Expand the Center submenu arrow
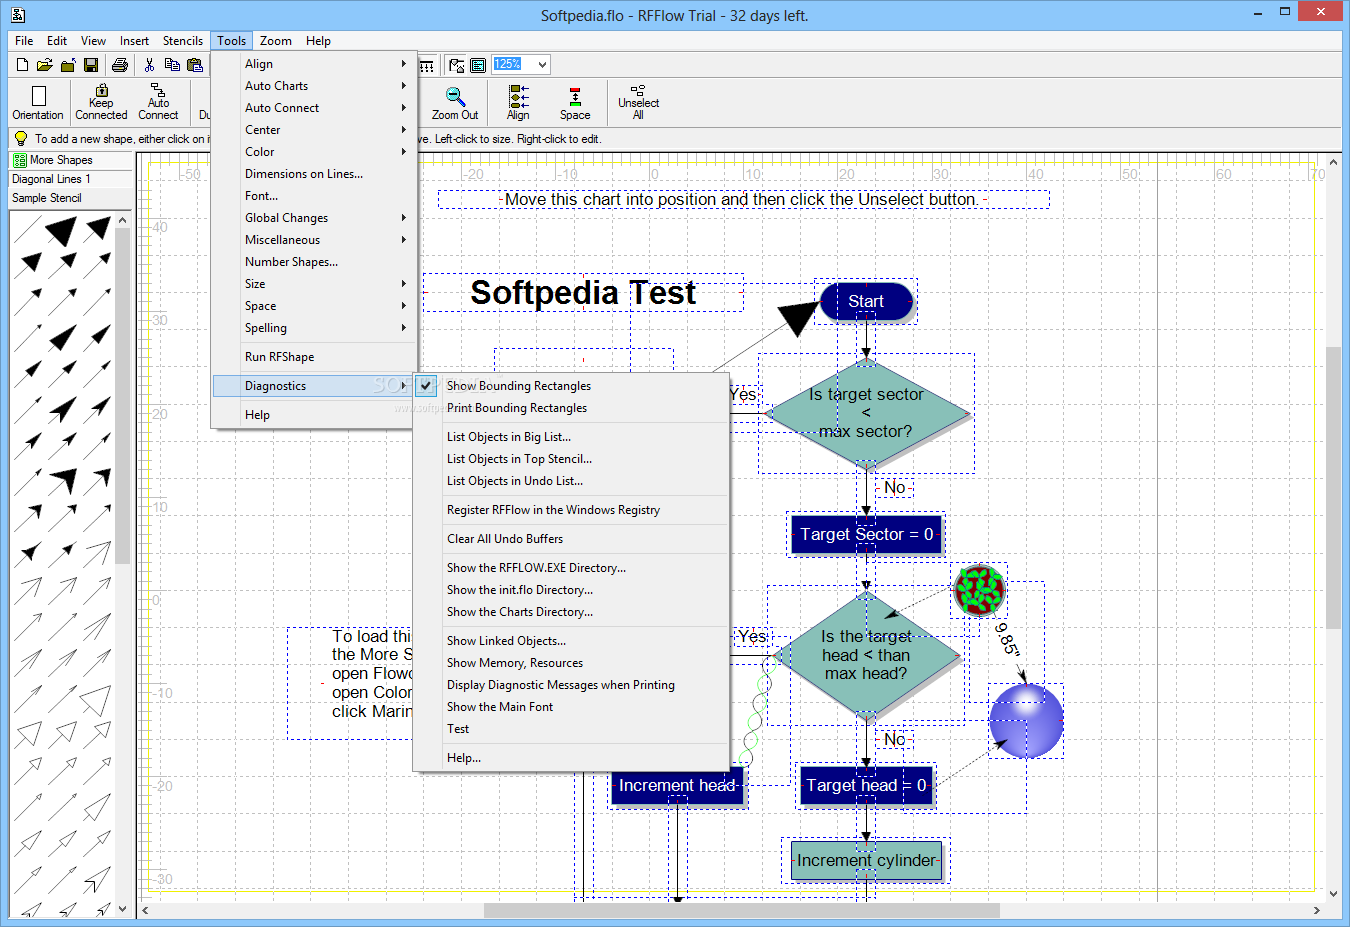 [404, 130]
